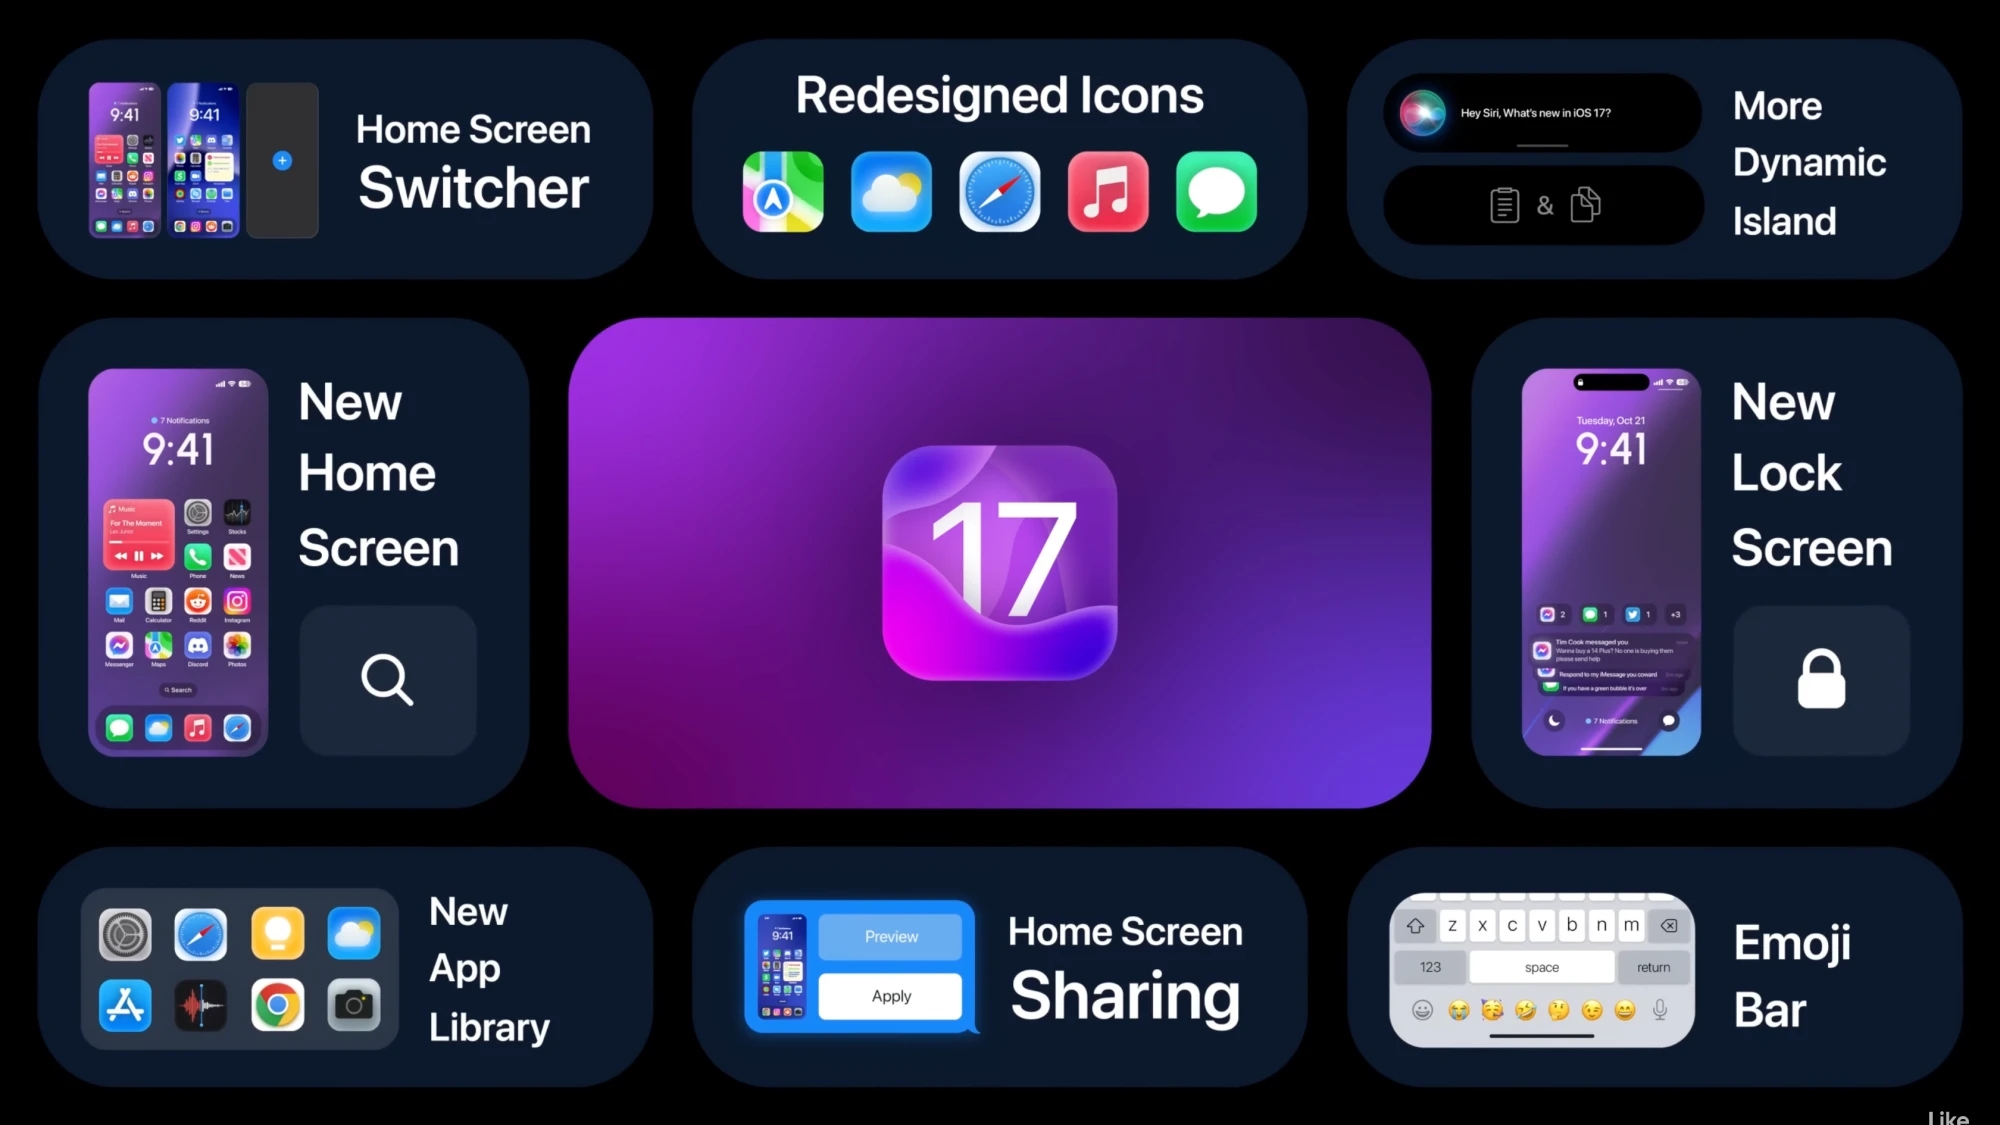2000x1125 pixels.
Task: Open the Messages app icon
Action: tap(1216, 192)
